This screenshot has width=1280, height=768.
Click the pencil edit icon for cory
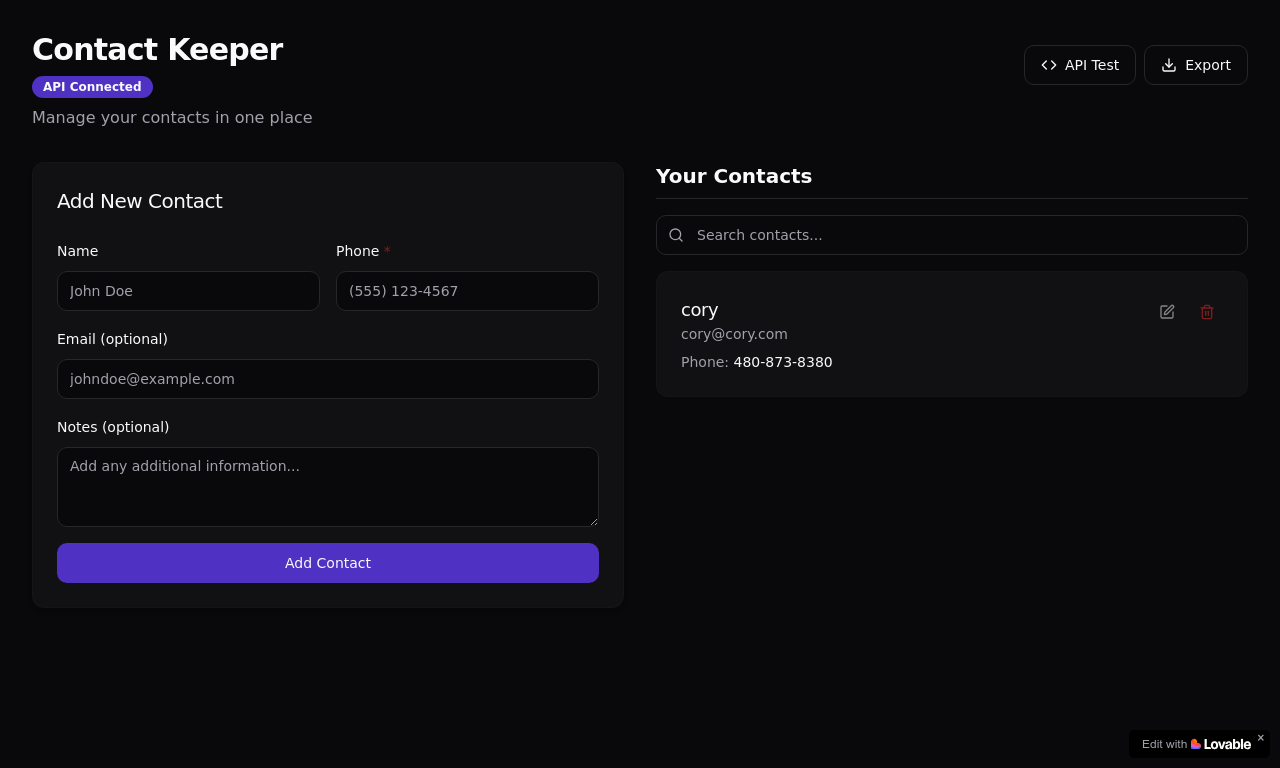point(1167,312)
